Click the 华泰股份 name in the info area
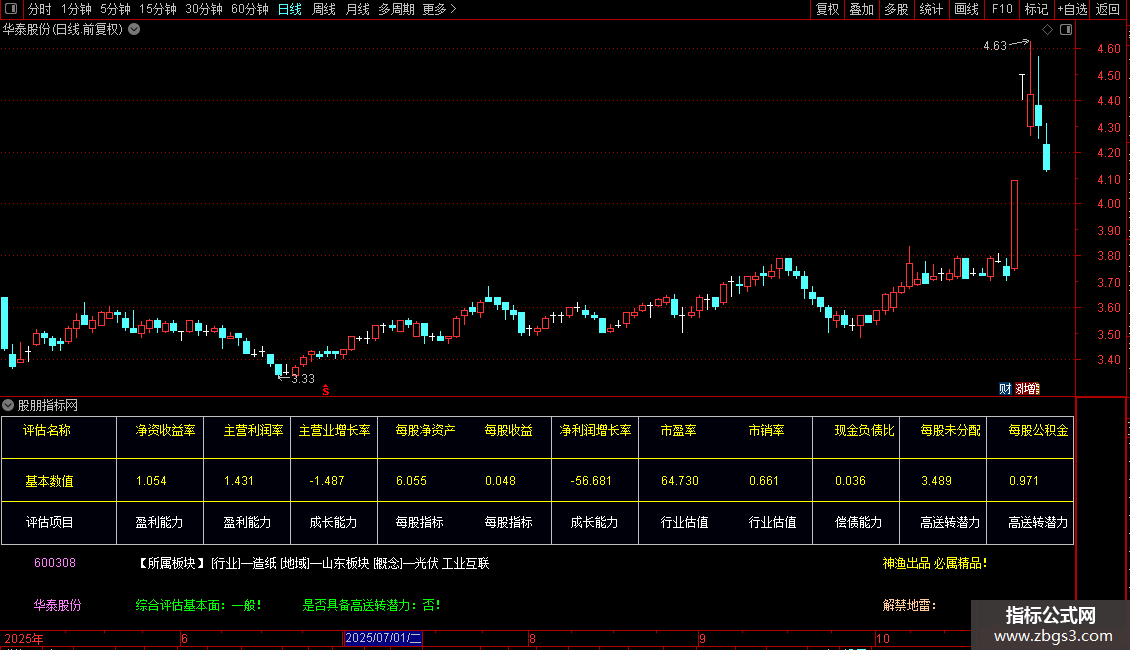Screen dimensions: 1130x650 [58, 605]
